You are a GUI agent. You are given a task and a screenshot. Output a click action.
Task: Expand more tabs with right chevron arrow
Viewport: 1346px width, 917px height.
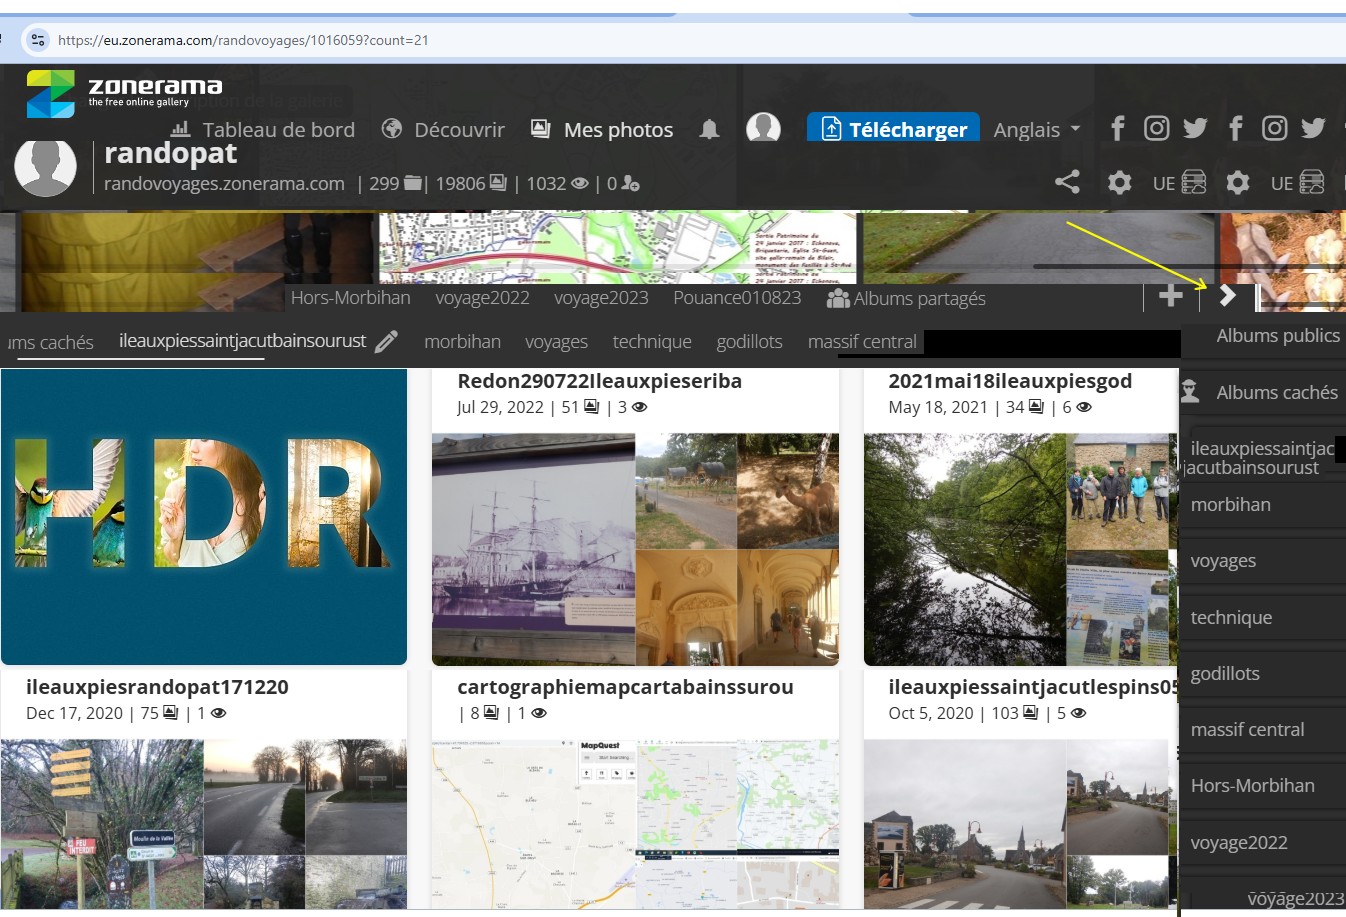[x=1227, y=296]
